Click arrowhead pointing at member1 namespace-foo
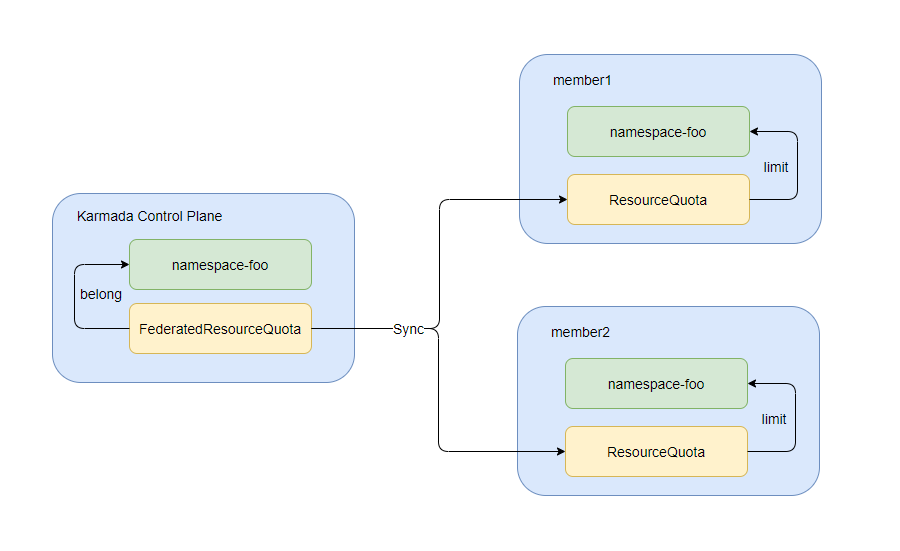Screen dimensions: 900x551 tap(756, 132)
